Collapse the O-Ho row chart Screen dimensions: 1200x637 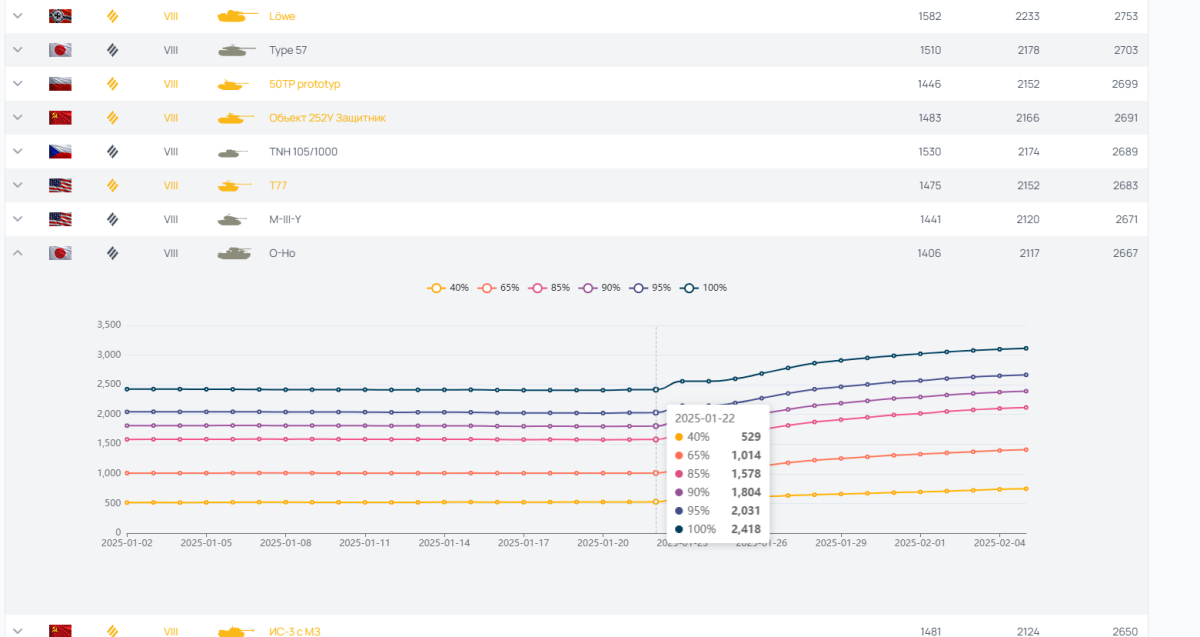(17, 253)
